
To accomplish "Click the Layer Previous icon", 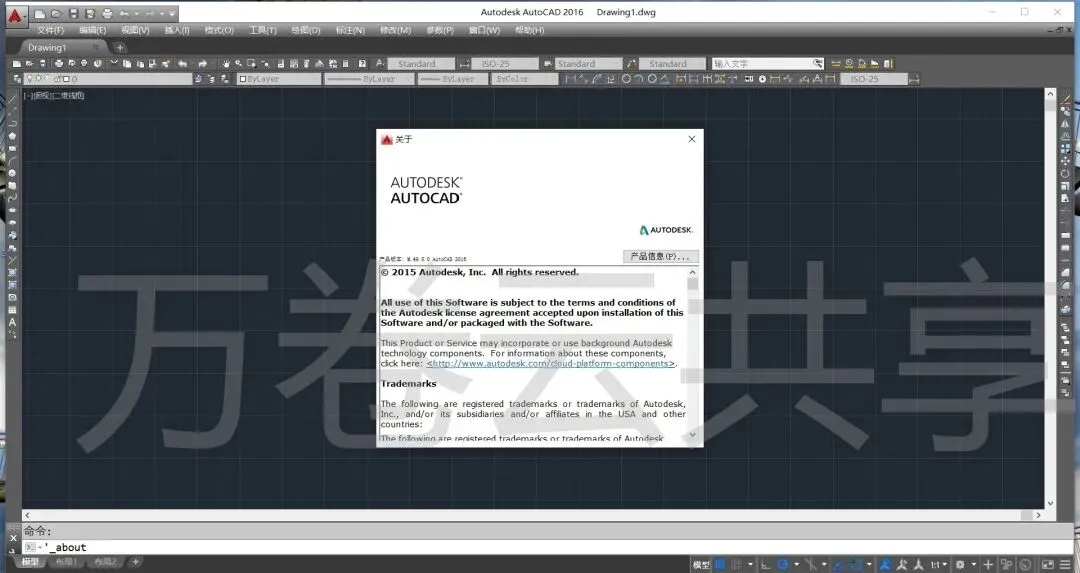I will tap(211, 79).
